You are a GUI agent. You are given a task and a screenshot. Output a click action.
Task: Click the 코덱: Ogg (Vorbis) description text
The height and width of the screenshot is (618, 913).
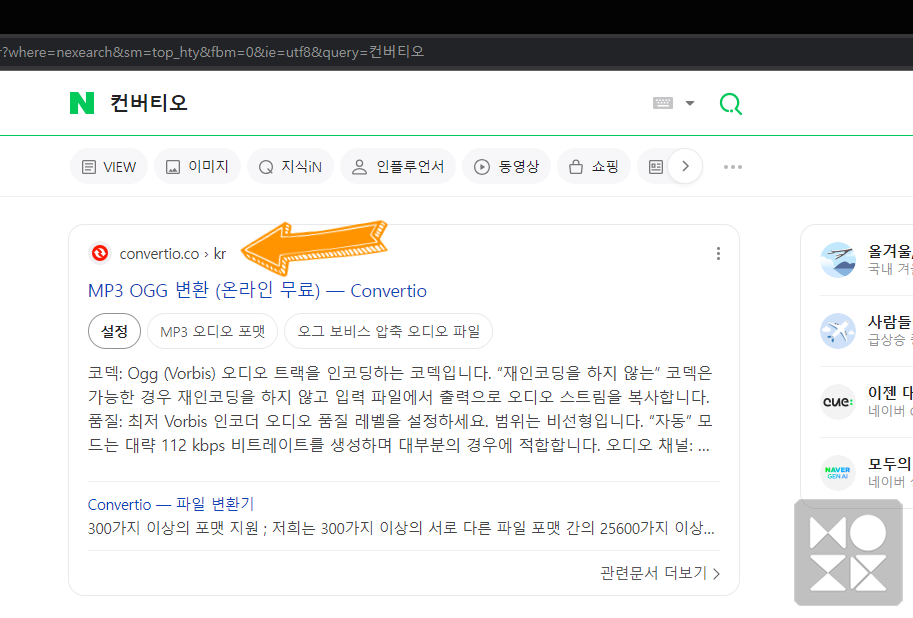coord(401,409)
